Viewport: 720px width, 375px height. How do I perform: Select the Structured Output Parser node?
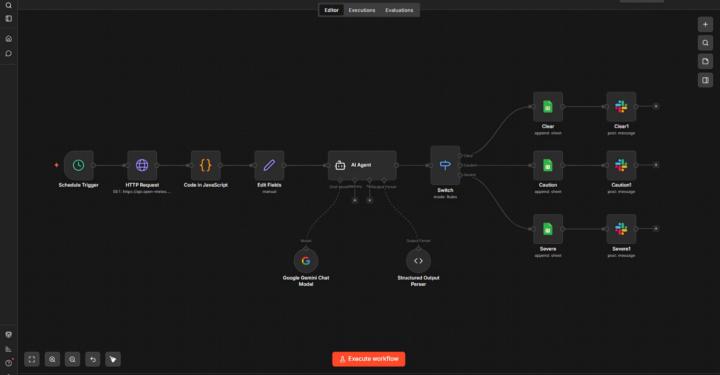(x=418, y=261)
